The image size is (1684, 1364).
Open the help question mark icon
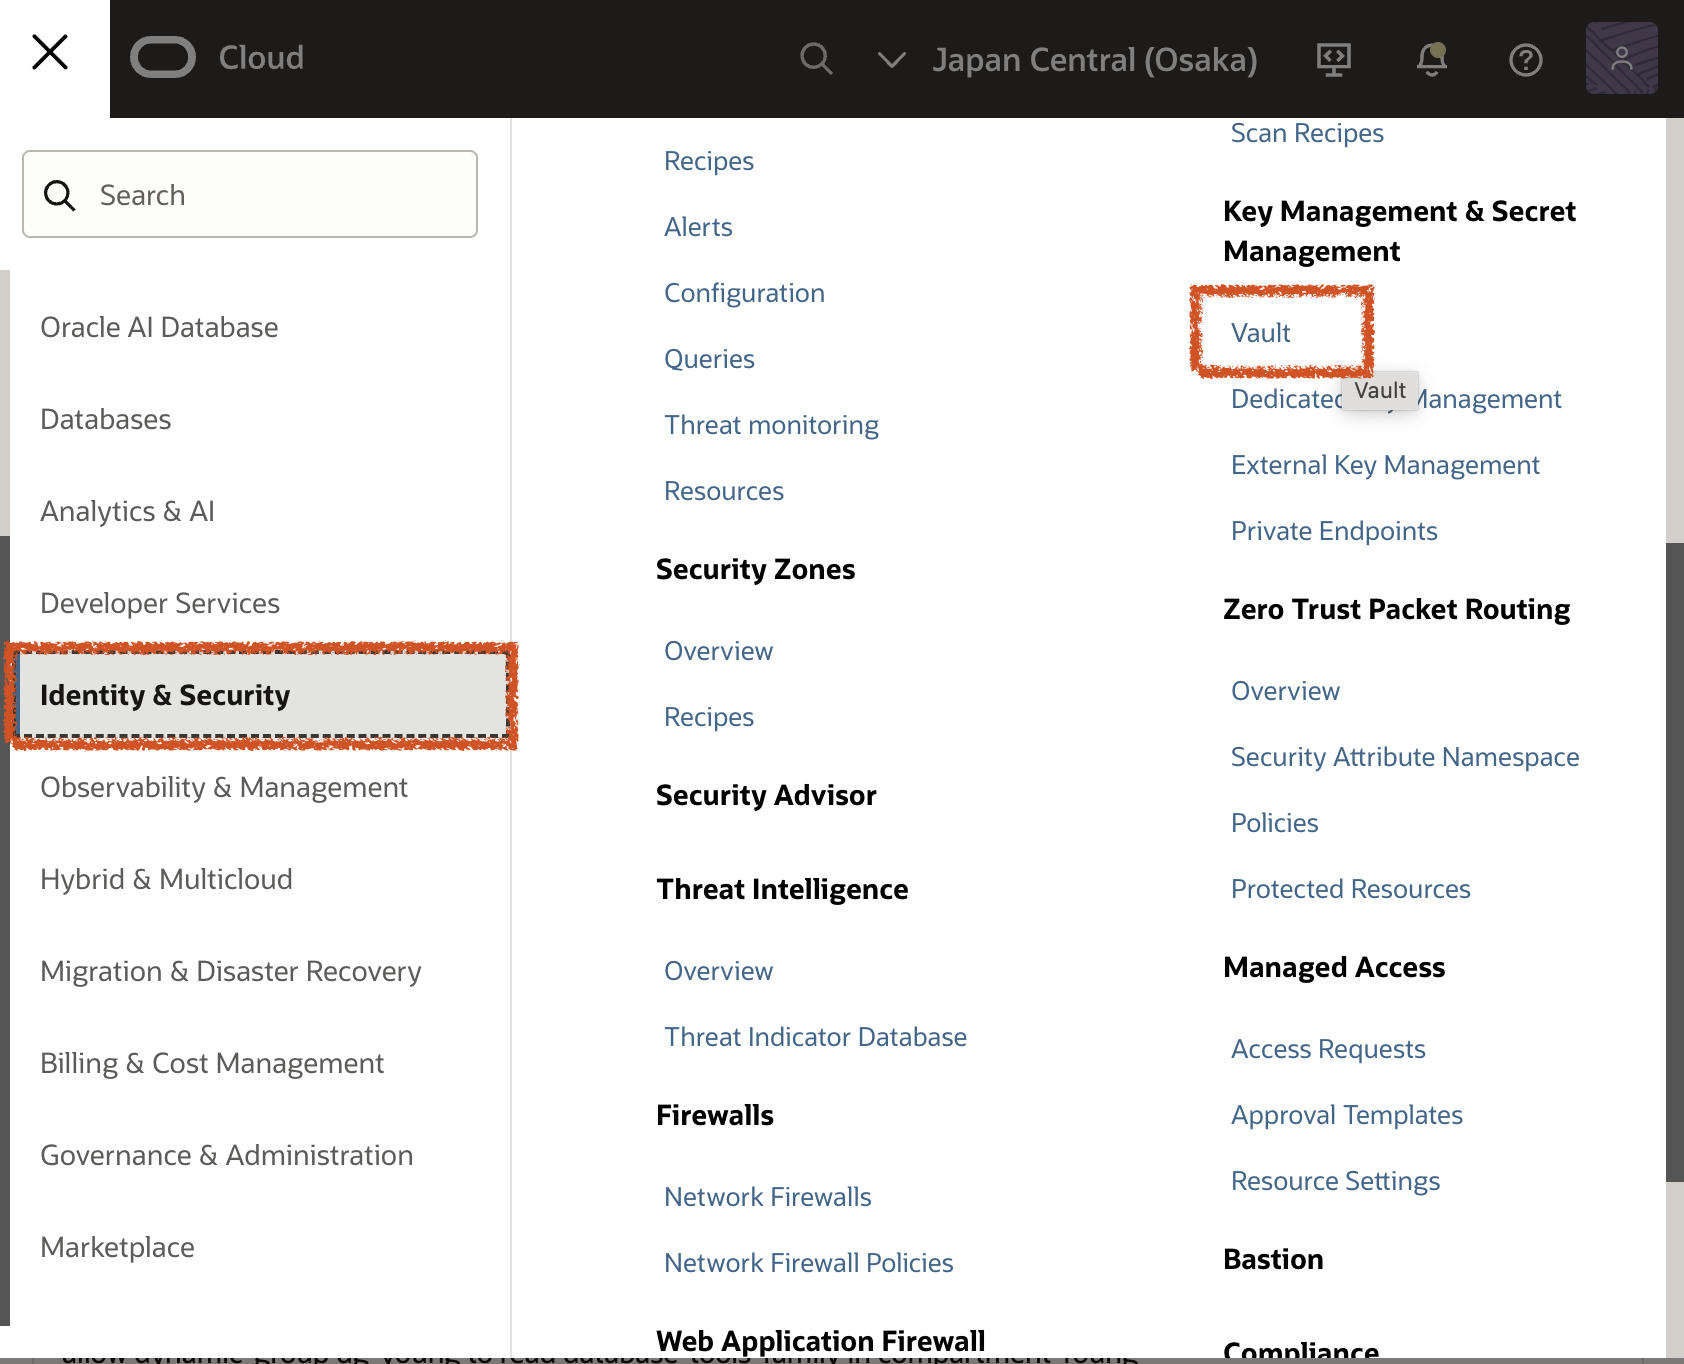(1525, 60)
